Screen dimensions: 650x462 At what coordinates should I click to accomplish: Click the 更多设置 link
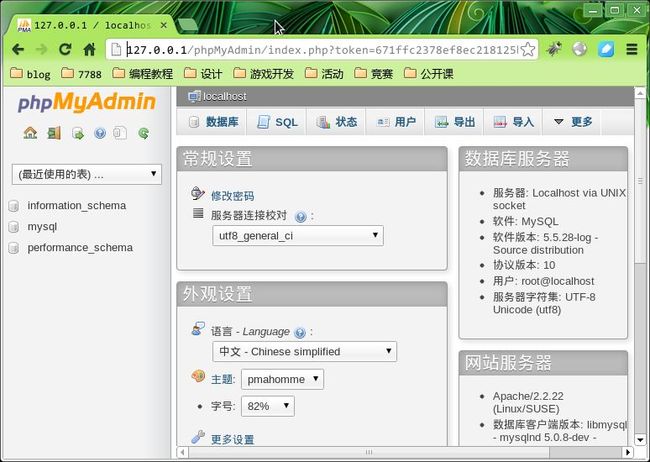pyautogui.click(x=233, y=439)
